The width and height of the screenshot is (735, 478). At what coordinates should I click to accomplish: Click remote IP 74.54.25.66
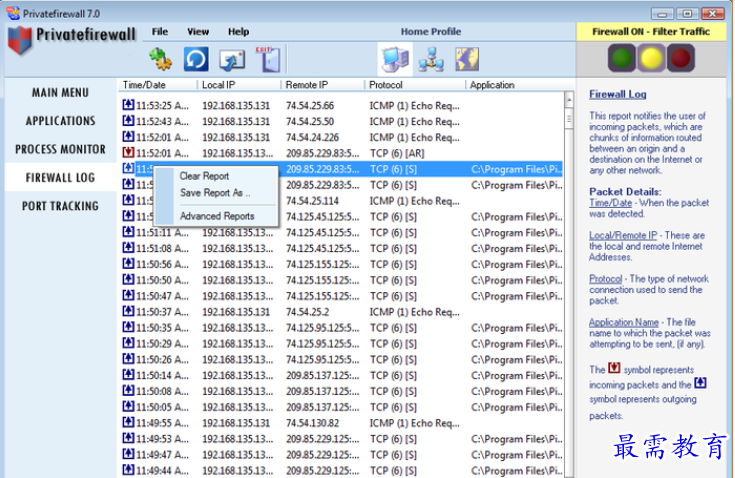tap(310, 106)
